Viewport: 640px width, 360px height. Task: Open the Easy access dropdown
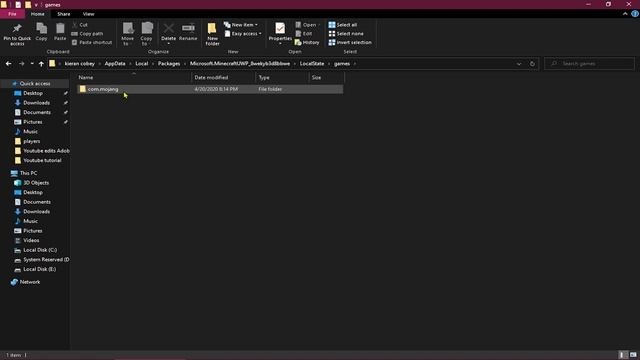click(242, 33)
